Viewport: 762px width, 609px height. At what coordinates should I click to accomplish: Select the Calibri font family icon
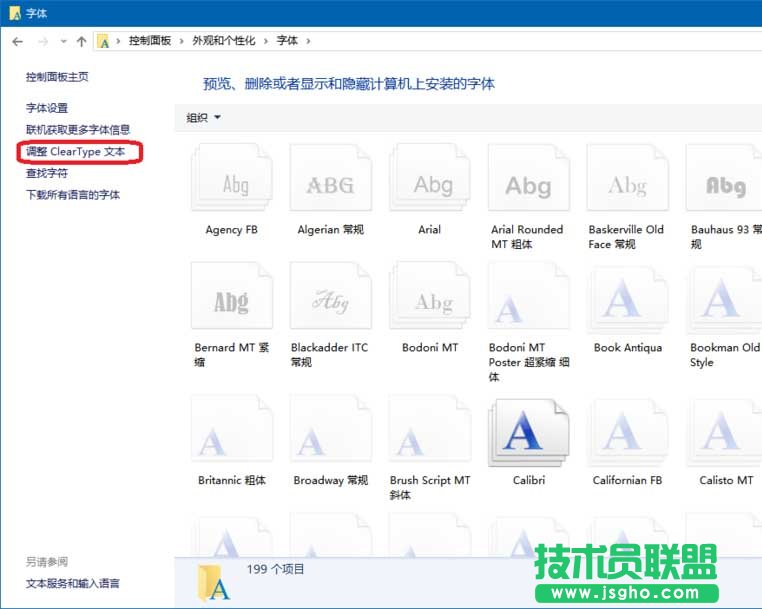[x=529, y=432]
